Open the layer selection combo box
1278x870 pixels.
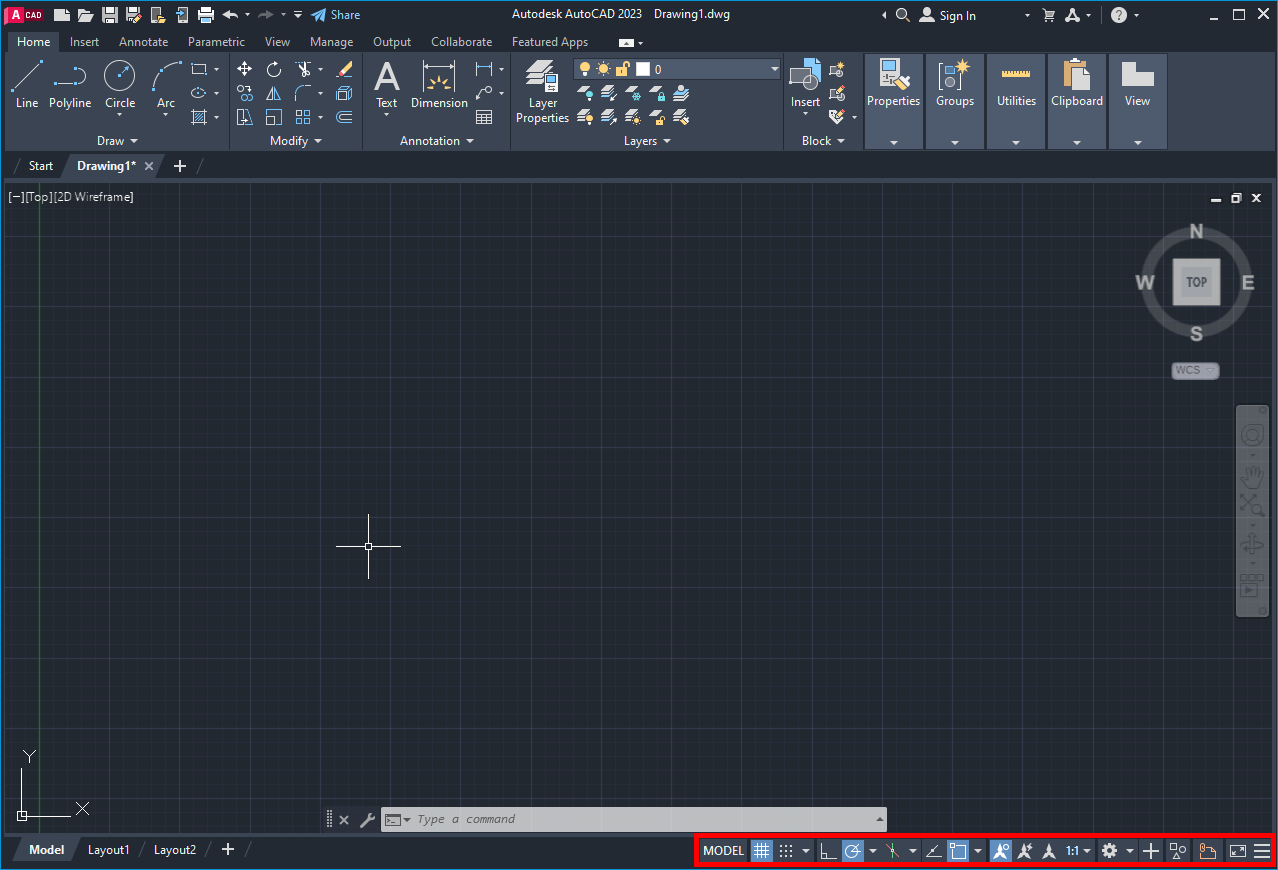click(677, 69)
